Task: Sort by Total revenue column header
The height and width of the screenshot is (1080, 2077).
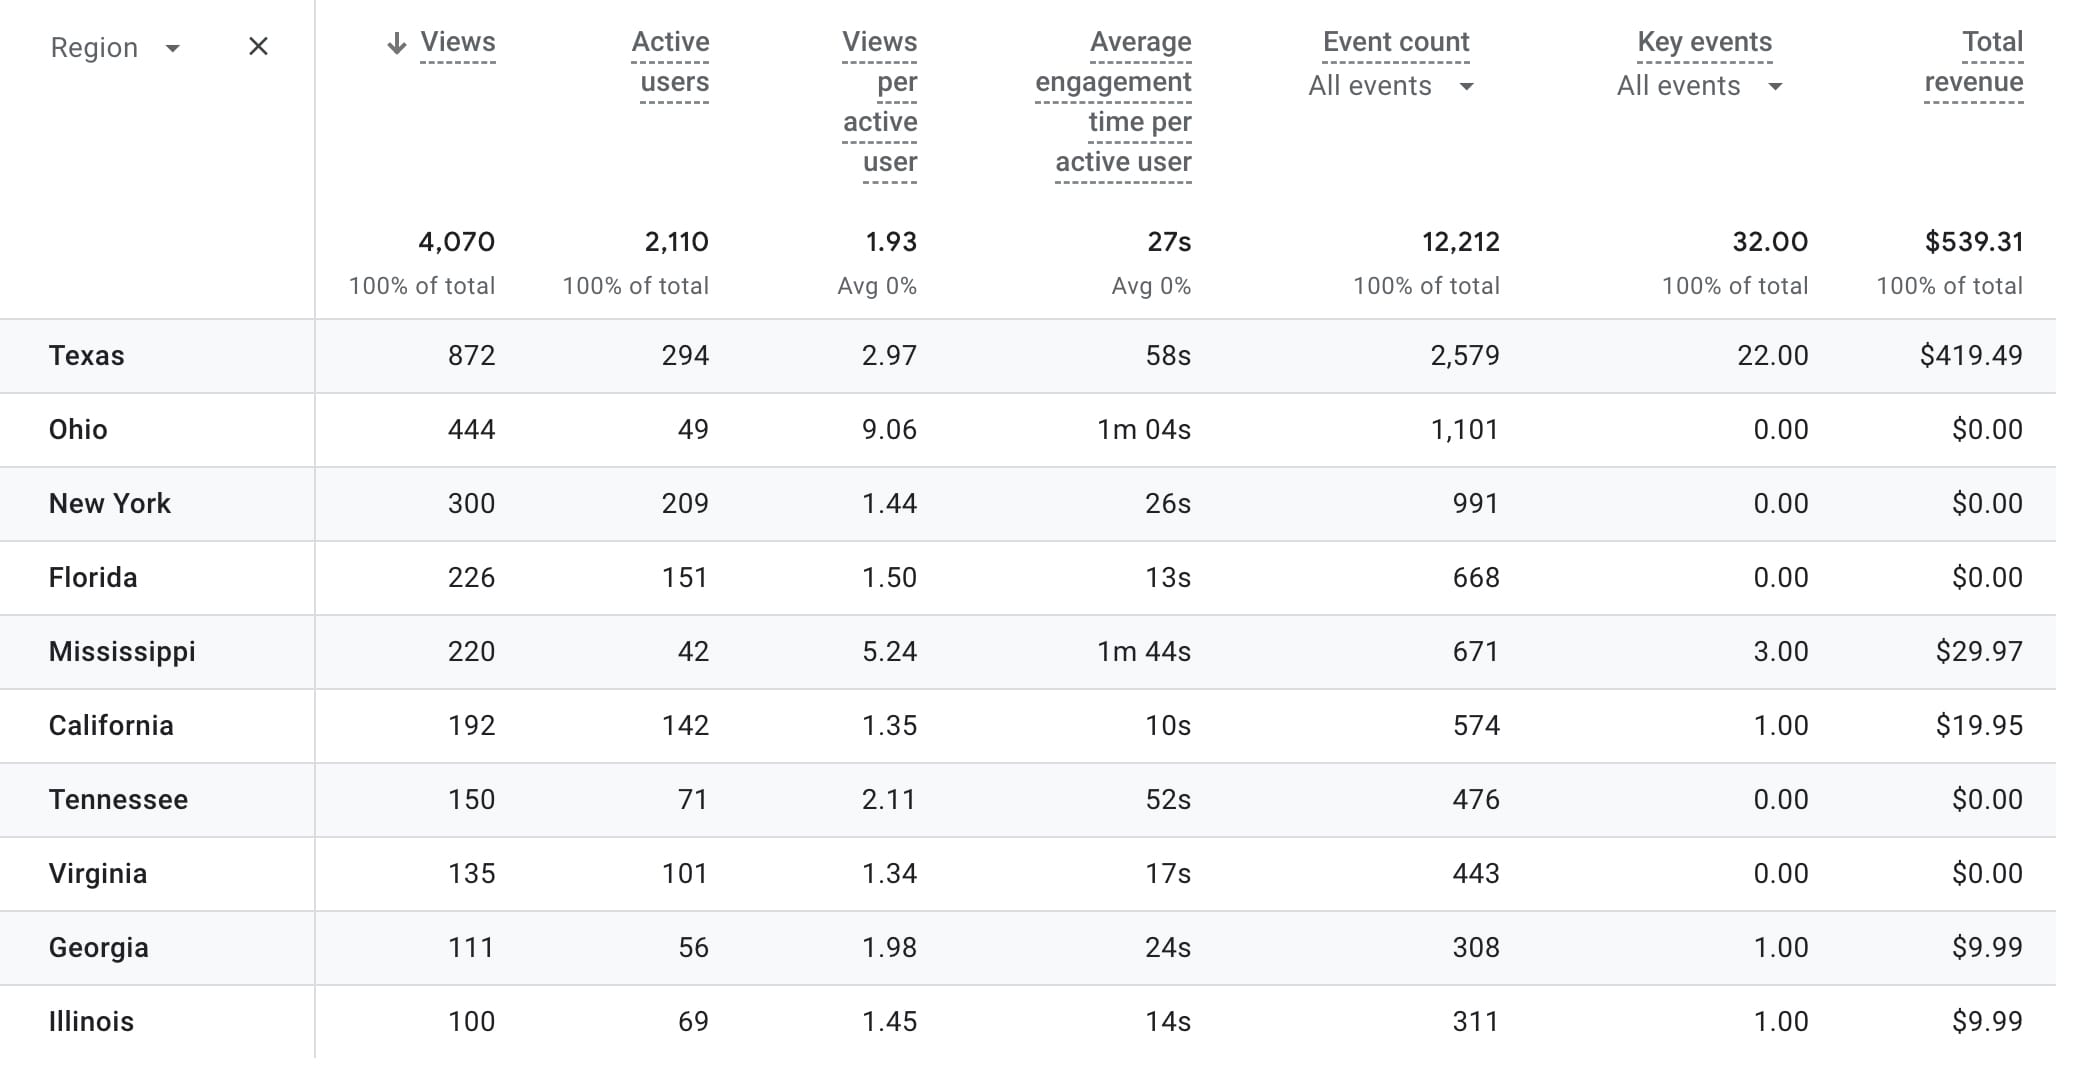Action: coord(1974,62)
